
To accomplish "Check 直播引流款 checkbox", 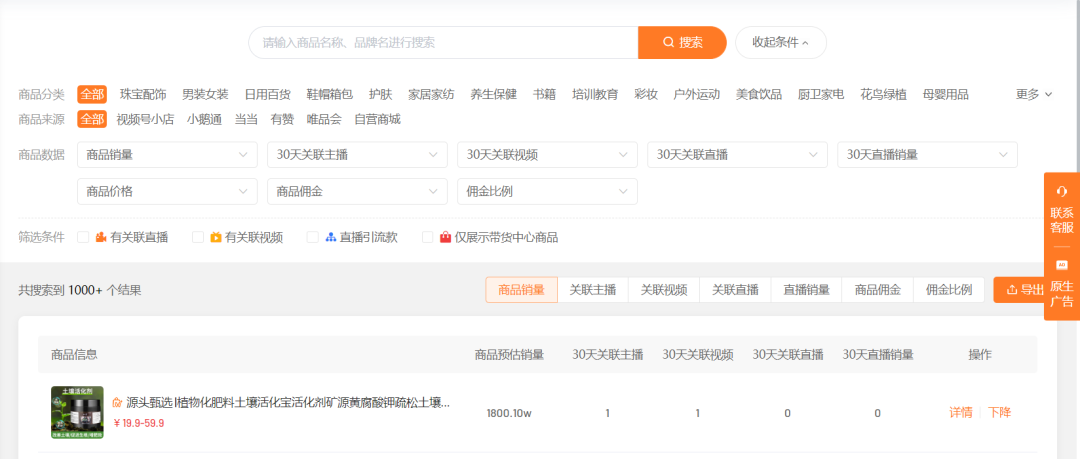I will pyautogui.click(x=313, y=238).
